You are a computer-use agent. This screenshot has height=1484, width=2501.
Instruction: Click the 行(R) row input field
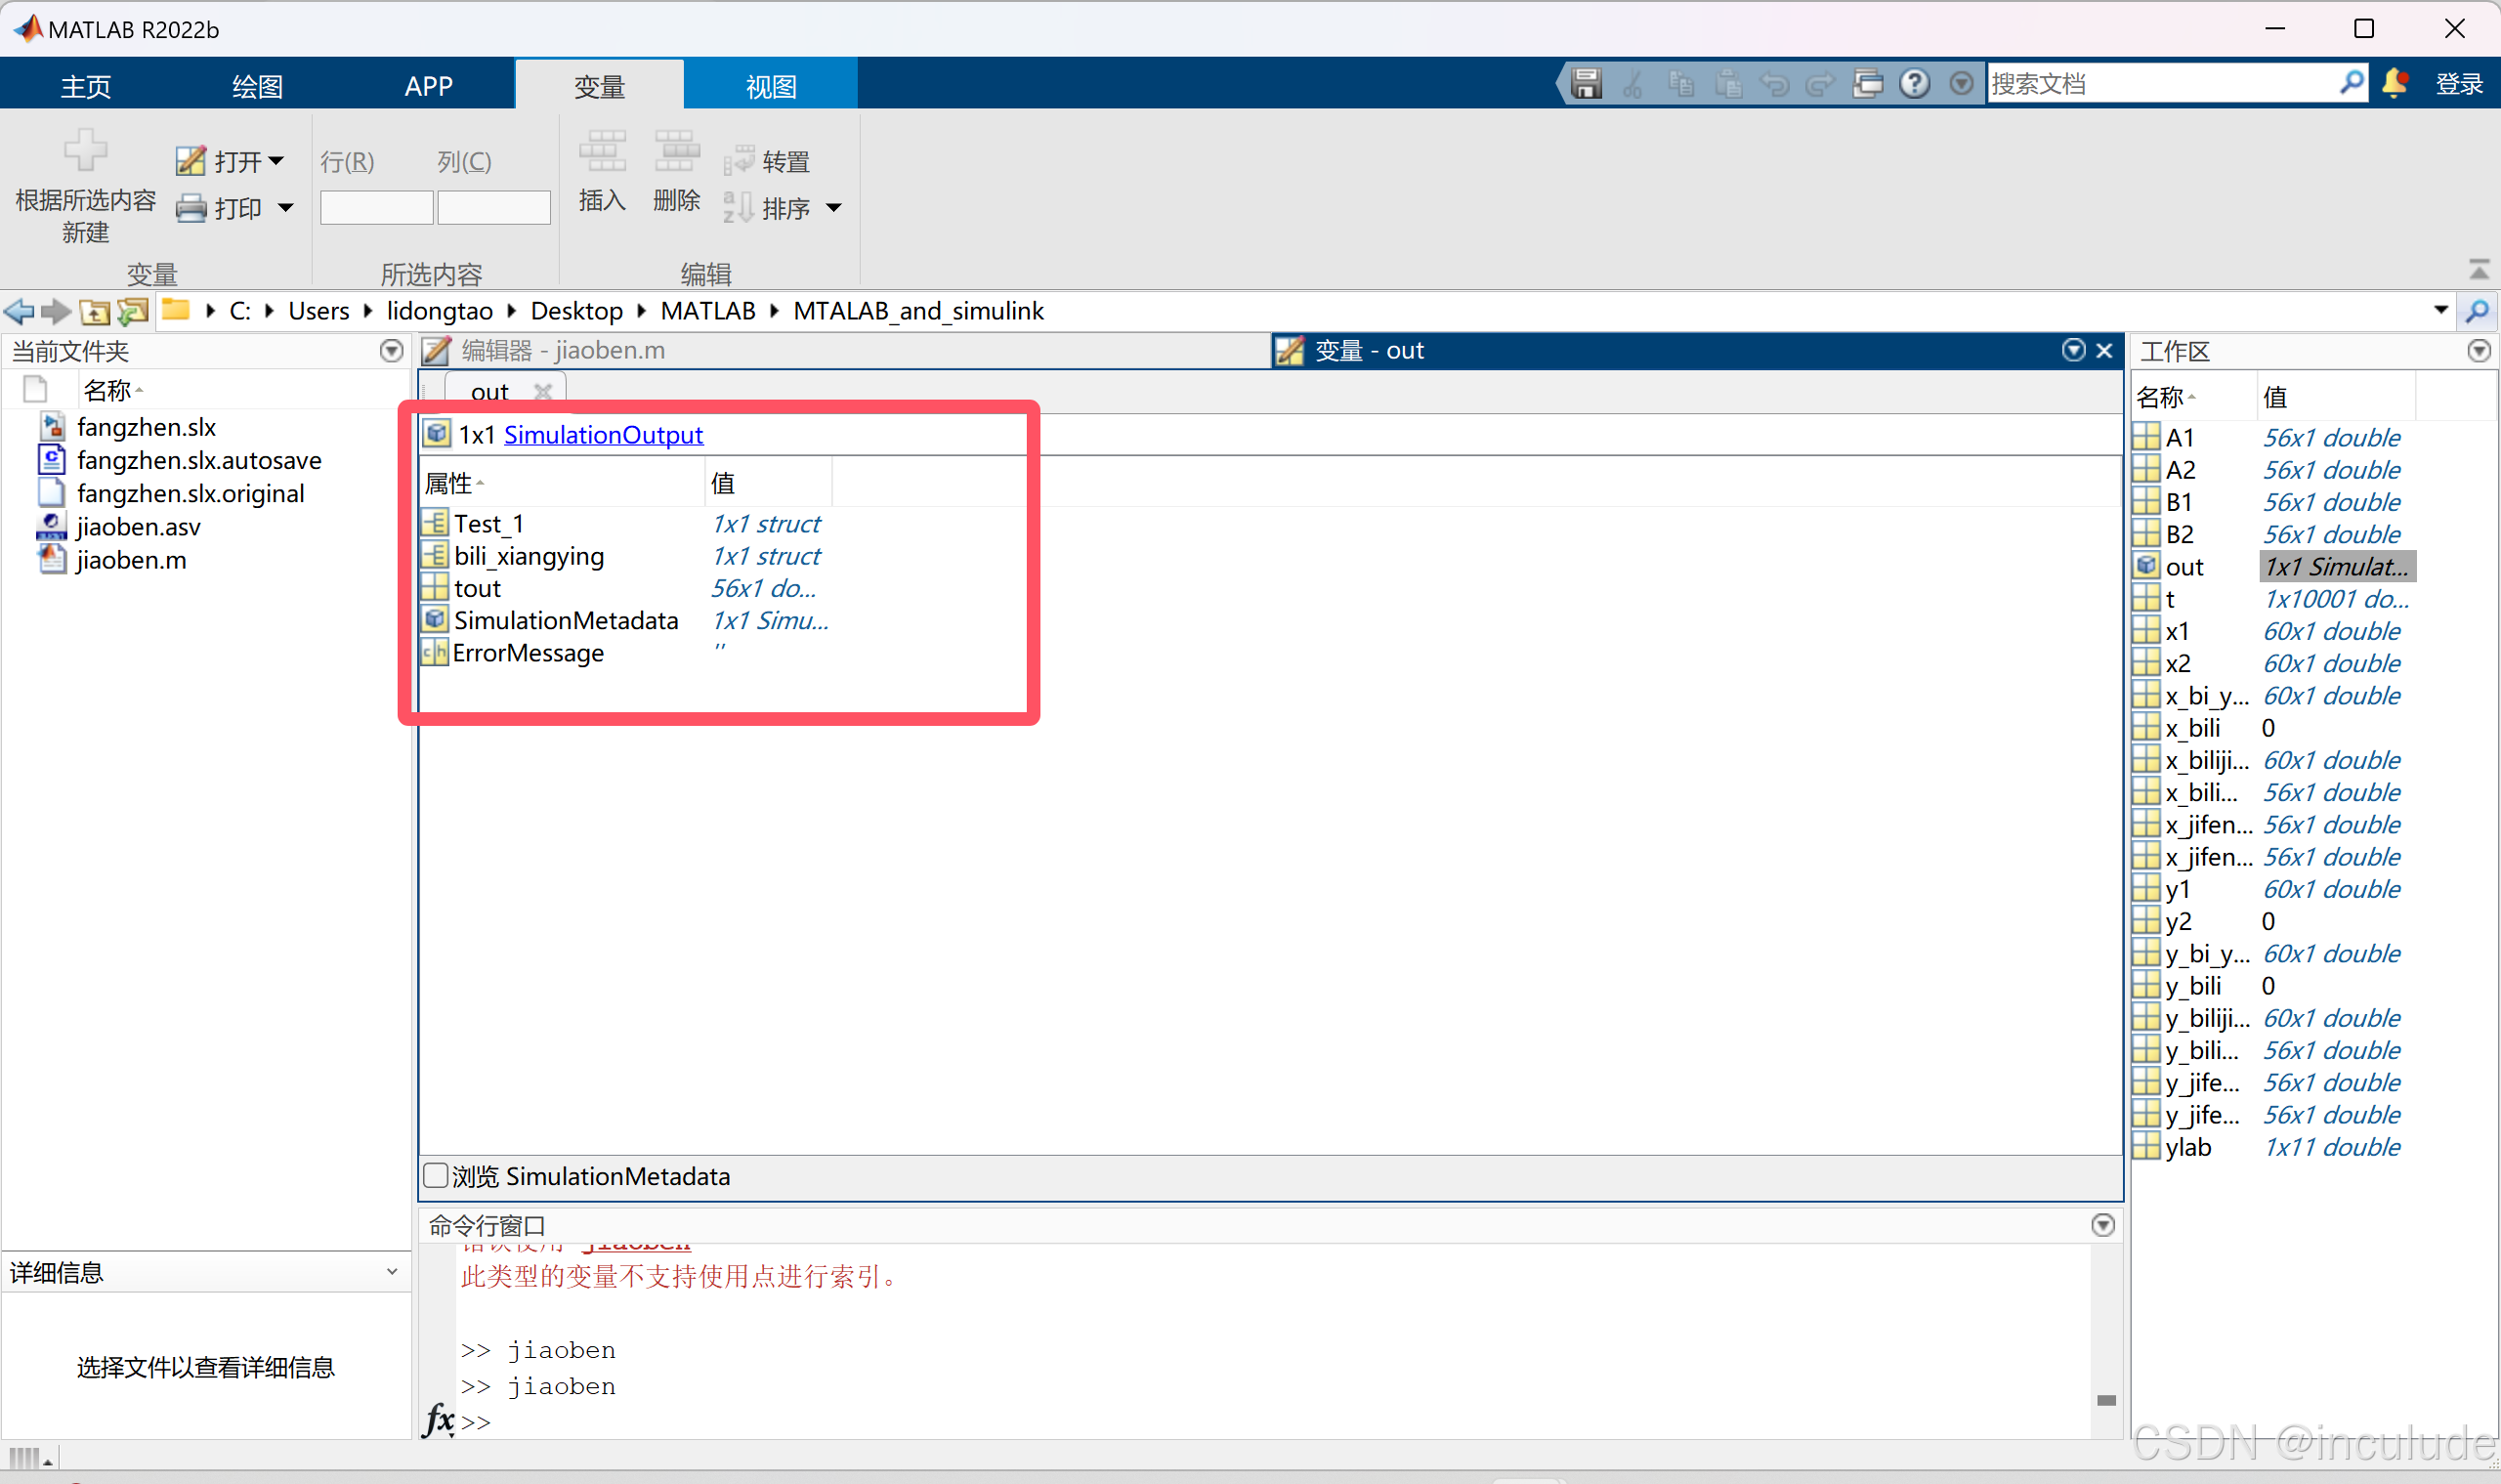coord(376,208)
